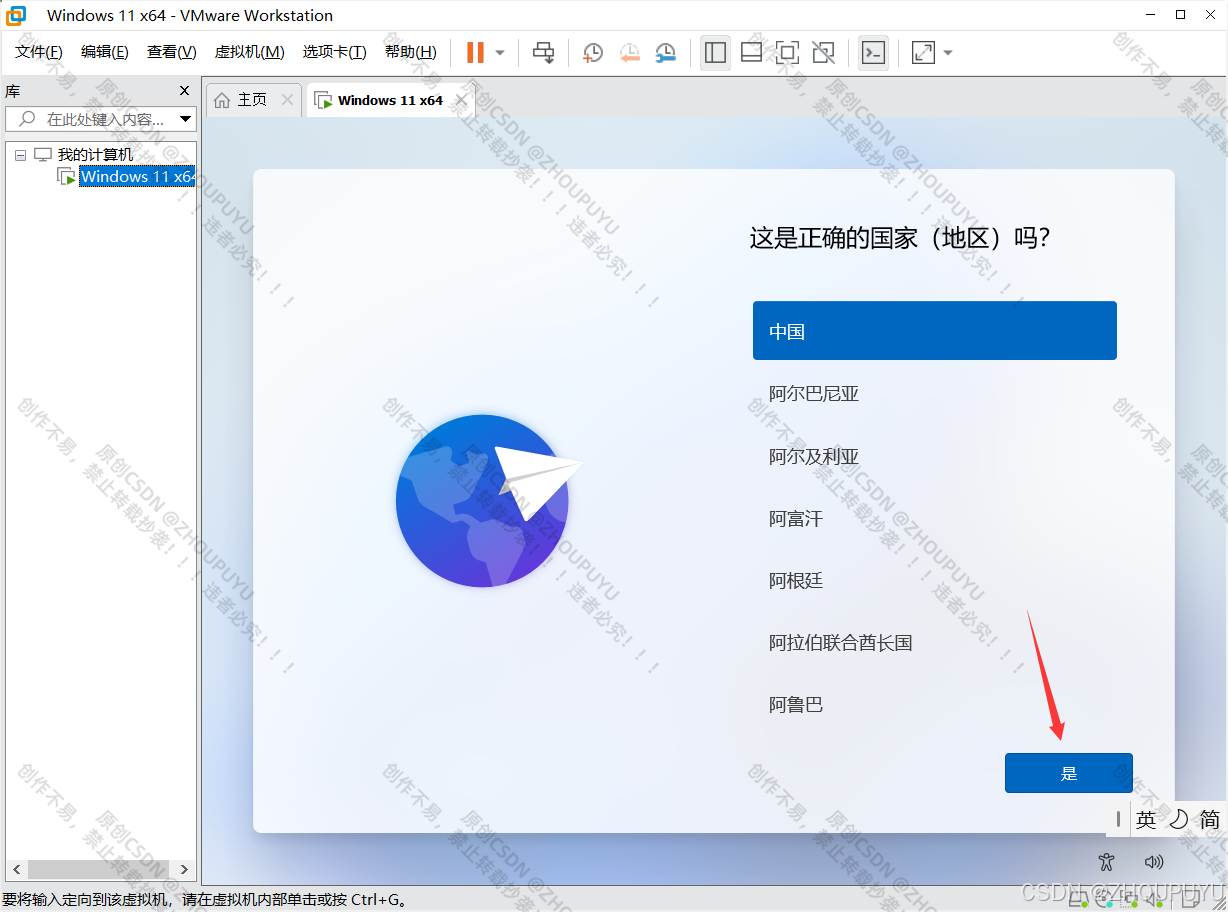
Task: Pick 阿鲁巴 from the region list
Action: coord(934,704)
